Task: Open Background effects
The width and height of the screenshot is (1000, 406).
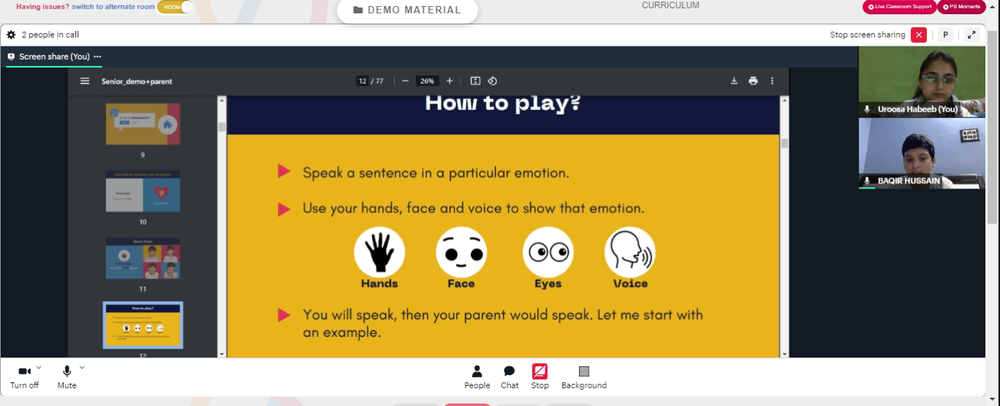Action: 584,377
